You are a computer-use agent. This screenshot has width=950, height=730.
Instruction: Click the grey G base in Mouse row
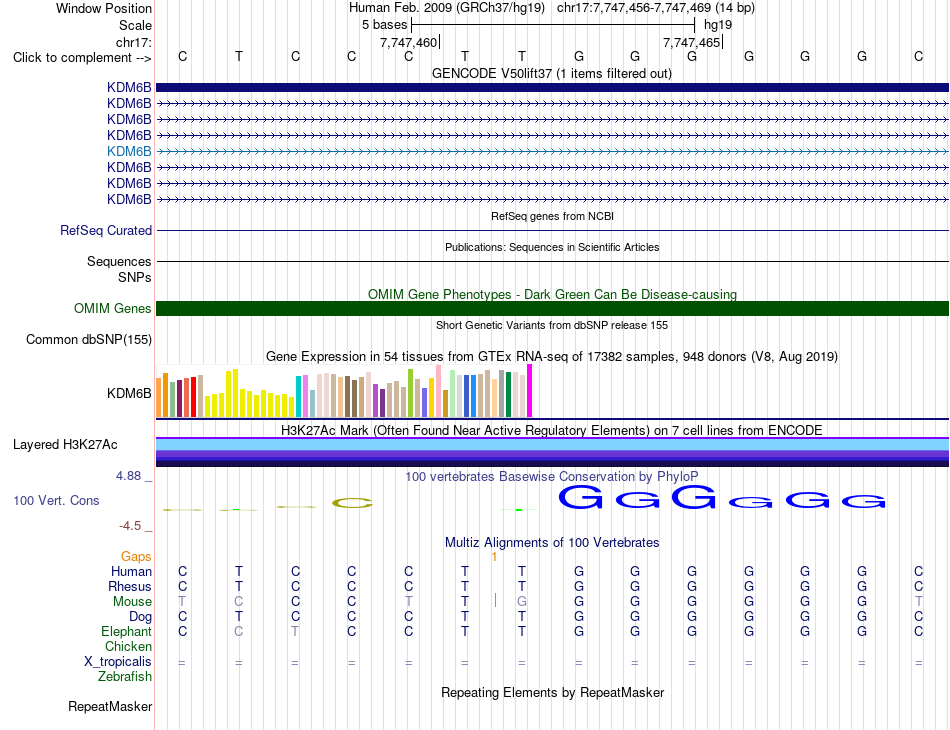[x=522, y=602]
